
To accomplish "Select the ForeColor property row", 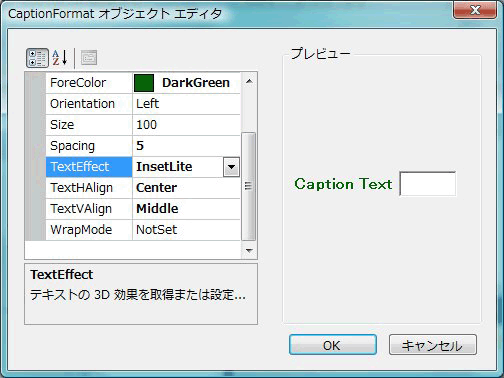I will [x=143, y=83].
